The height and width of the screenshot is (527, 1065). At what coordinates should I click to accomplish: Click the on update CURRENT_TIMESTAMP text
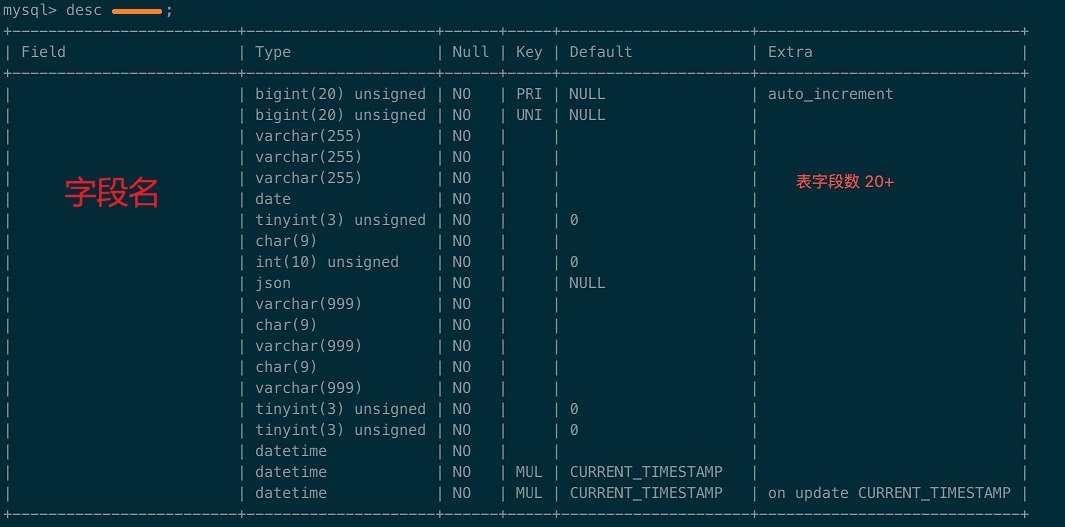click(889, 493)
